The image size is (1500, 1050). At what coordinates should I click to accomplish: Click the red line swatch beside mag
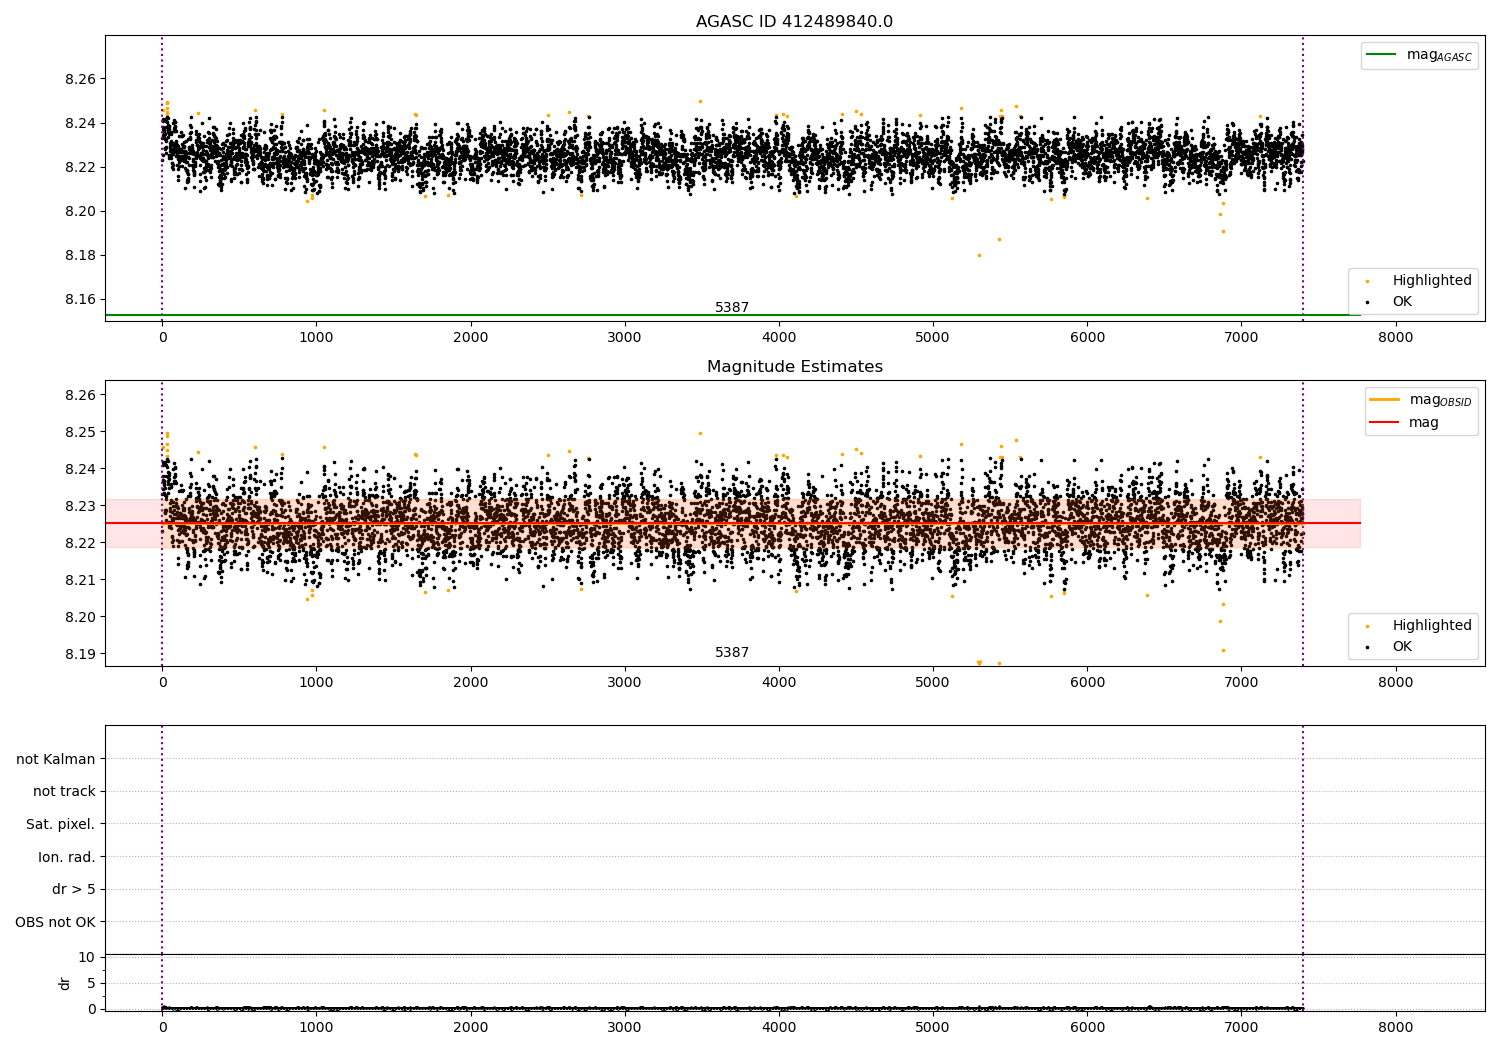1385,422
